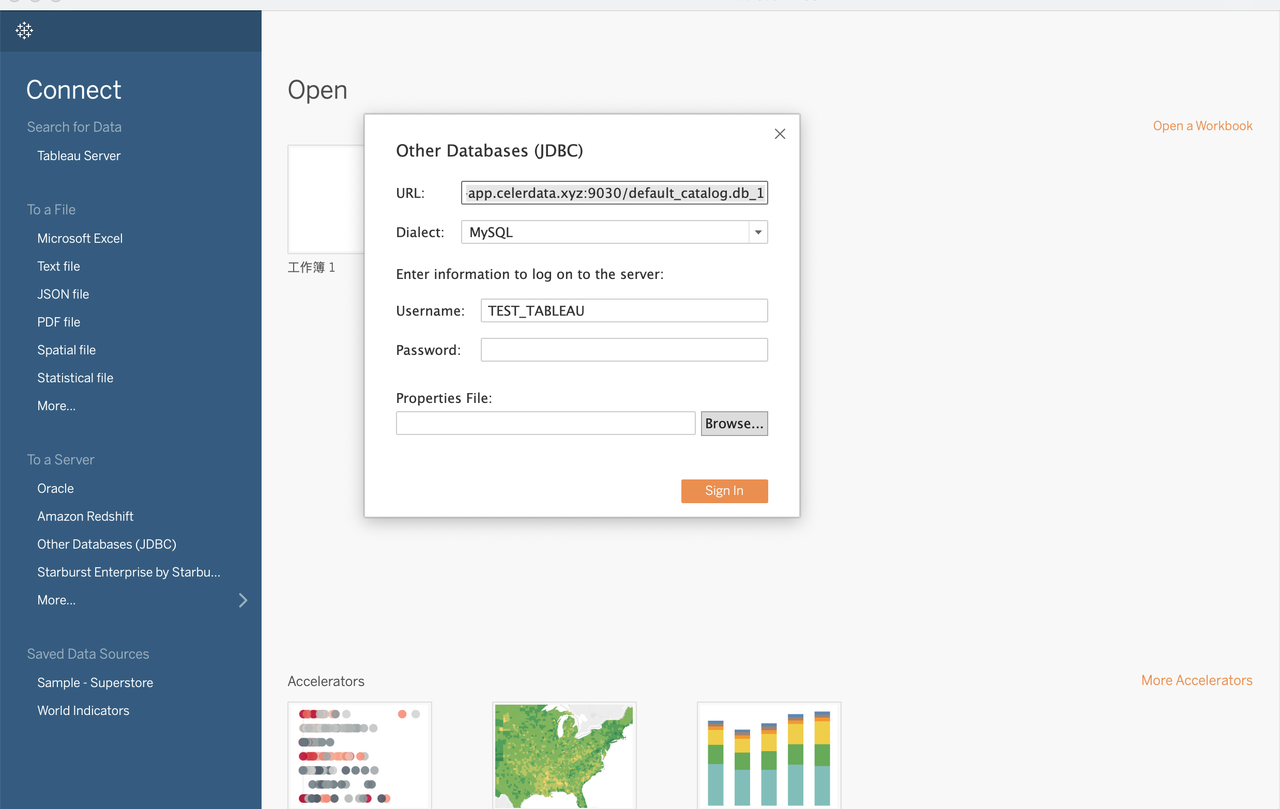Click the orange Sign In button

tap(724, 491)
